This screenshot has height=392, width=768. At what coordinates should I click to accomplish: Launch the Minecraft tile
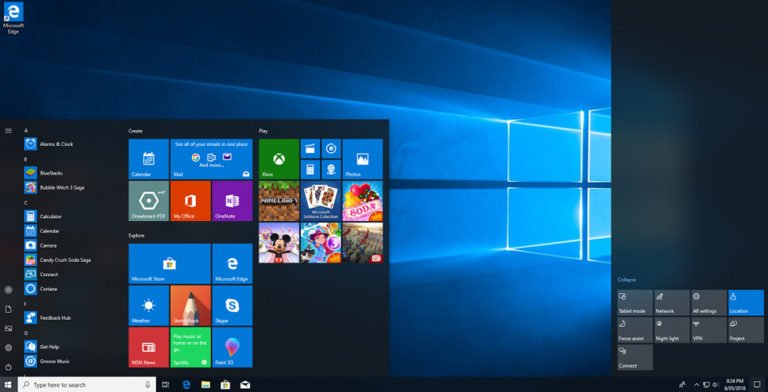click(x=279, y=201)
